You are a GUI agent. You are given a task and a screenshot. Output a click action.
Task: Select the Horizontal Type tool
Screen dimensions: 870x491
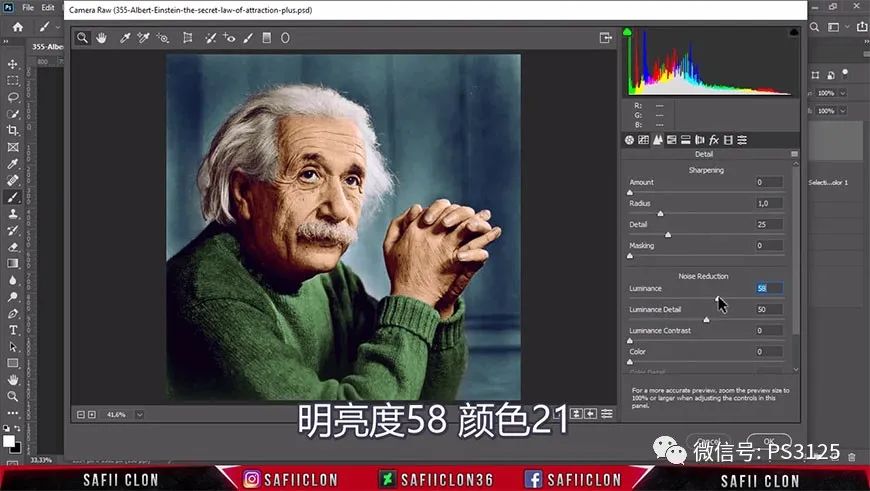(x=12, y=330)
